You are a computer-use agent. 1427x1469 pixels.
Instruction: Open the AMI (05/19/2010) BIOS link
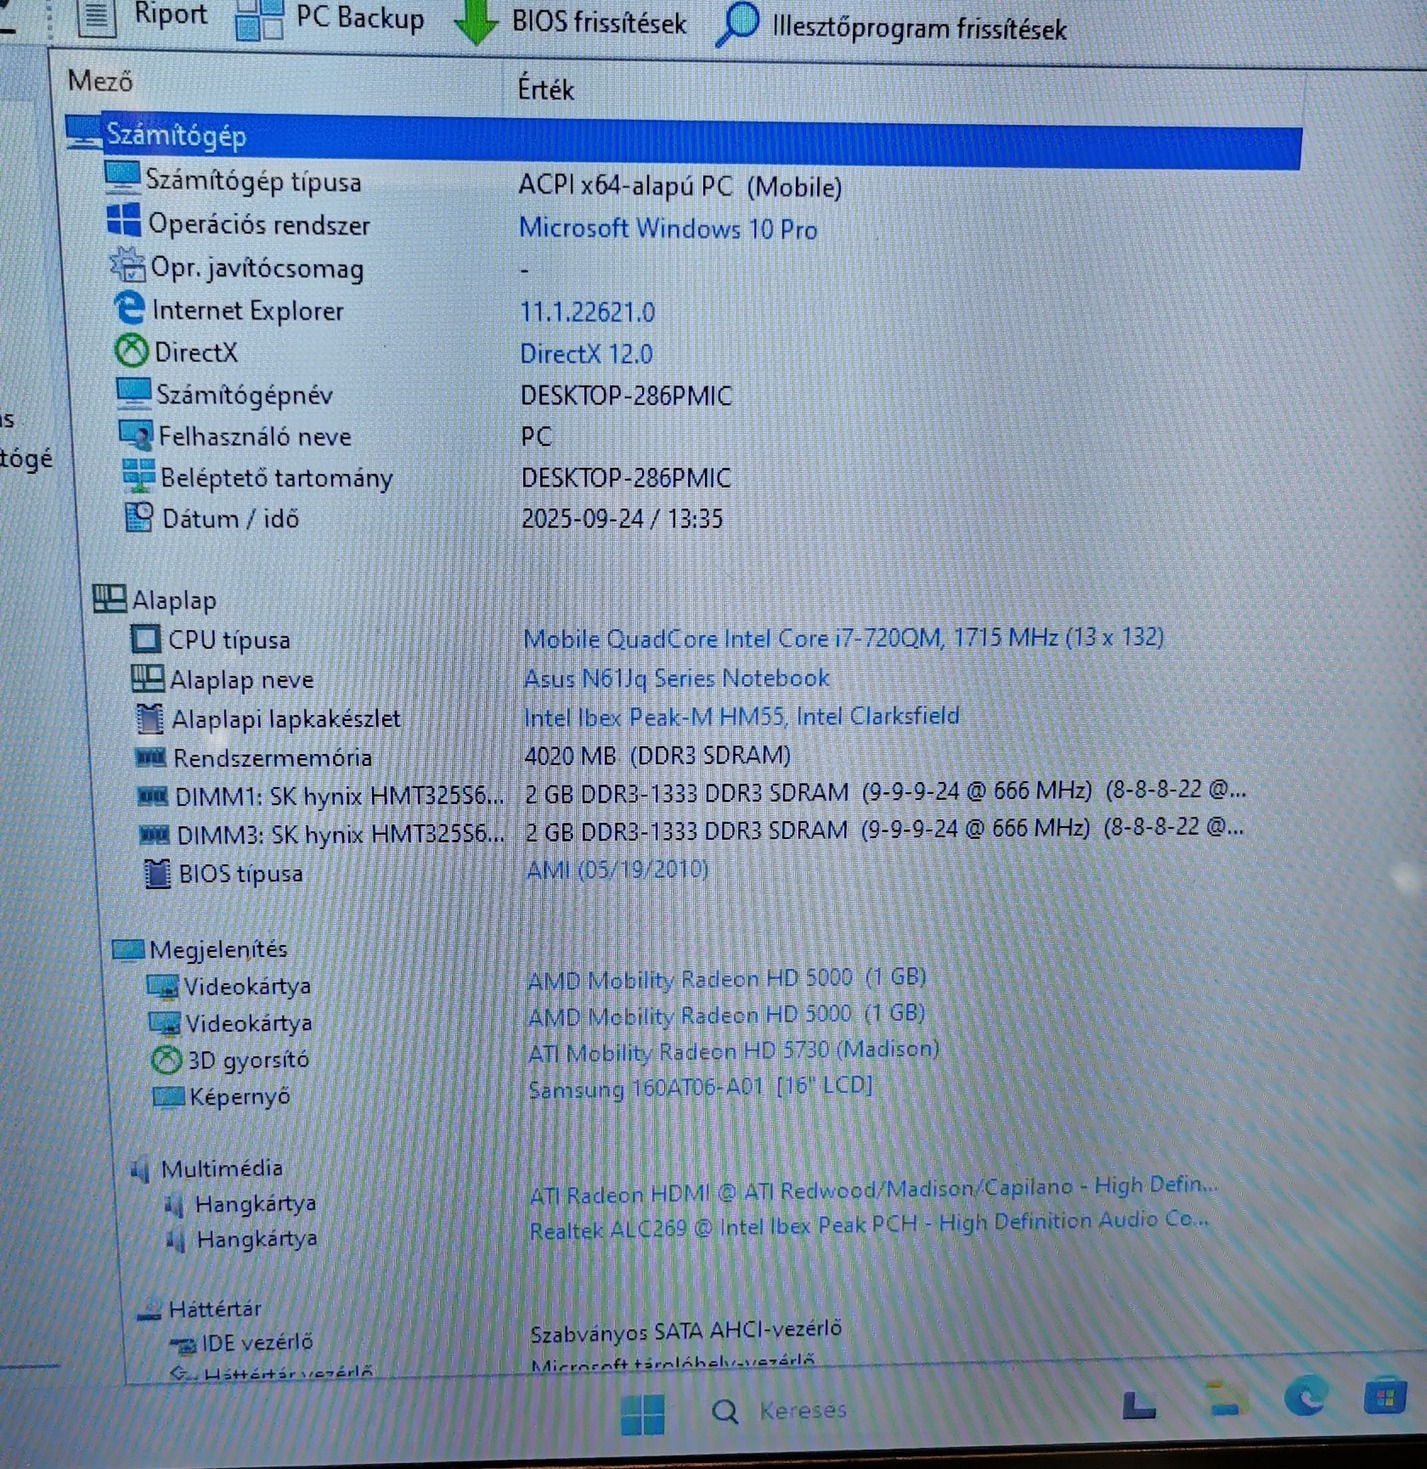click(617, 869)
